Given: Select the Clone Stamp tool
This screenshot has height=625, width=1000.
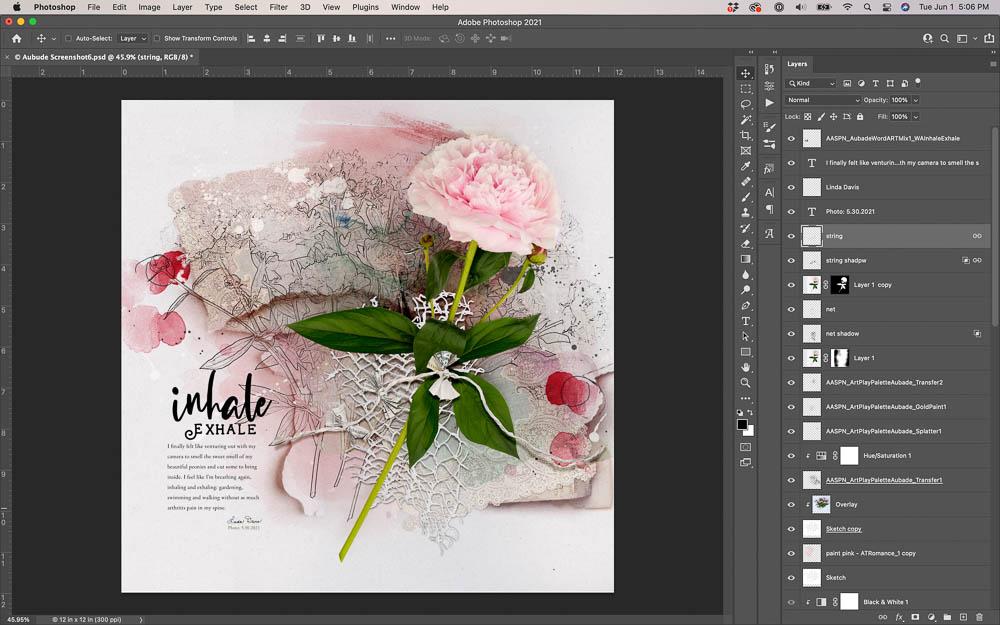Looking at the screenshot, I should pos(746,212).
